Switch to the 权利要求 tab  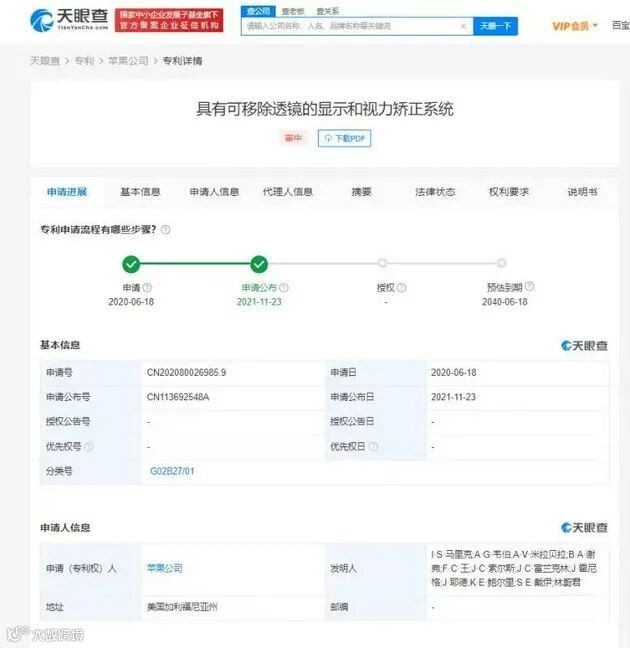pyautogui.click(x=509, y=192)
